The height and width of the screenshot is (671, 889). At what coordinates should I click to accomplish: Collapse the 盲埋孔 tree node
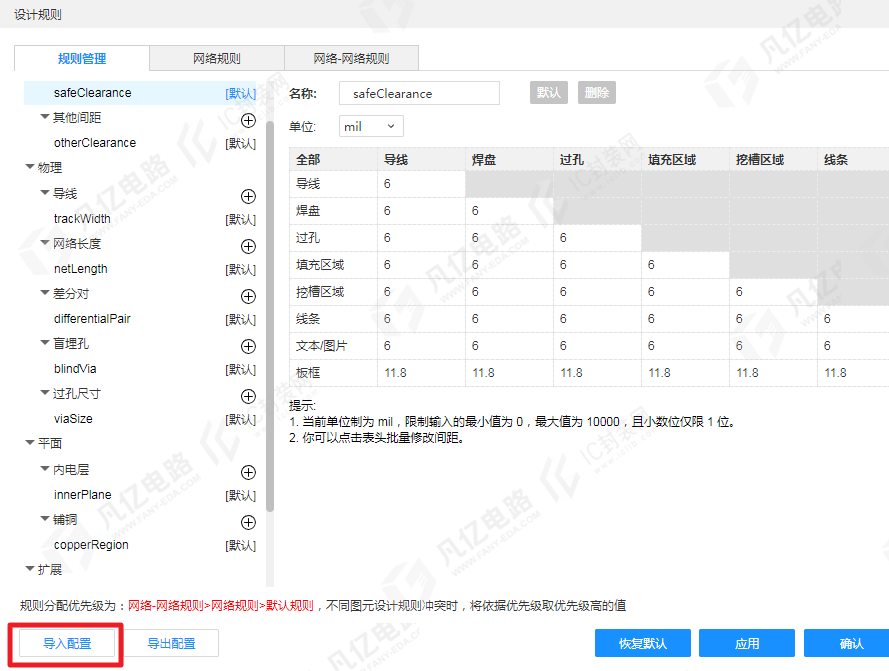(x=45, y=343)
